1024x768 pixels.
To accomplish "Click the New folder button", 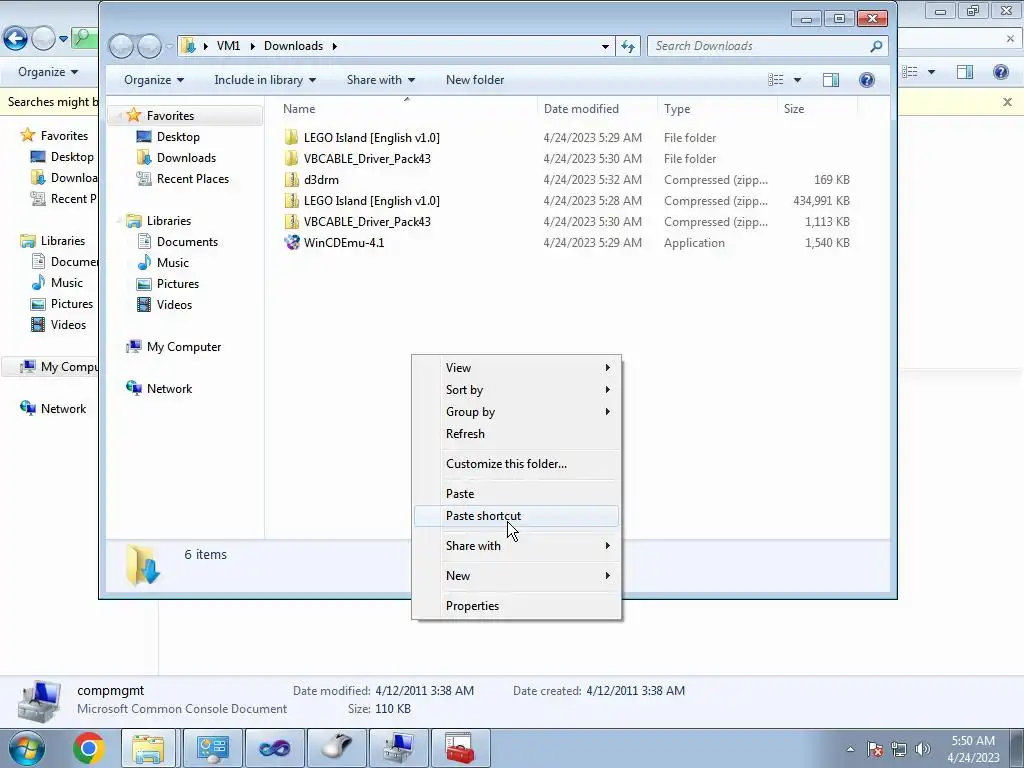I will coord(475,80).
